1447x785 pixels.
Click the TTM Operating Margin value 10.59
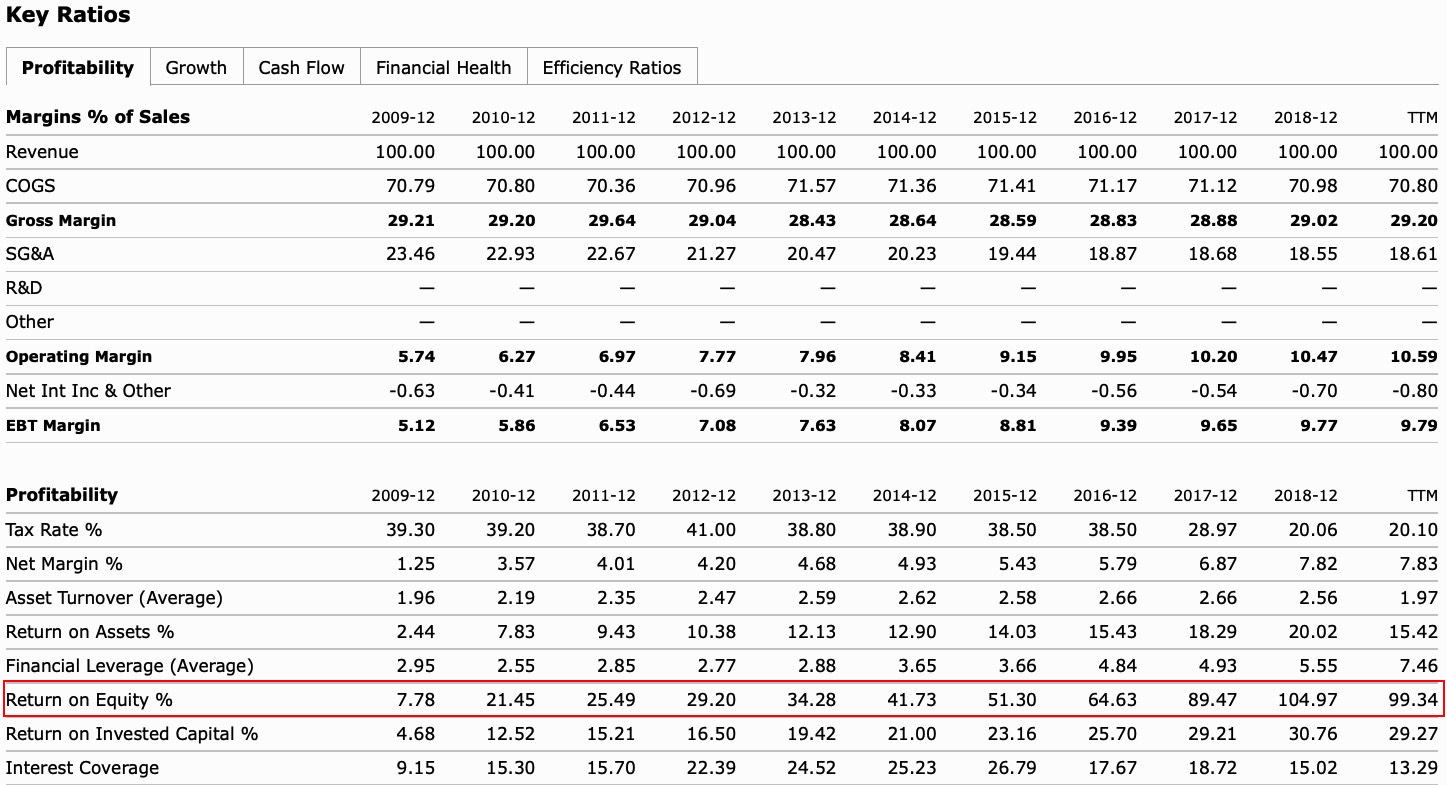[x=1413, y=357]
